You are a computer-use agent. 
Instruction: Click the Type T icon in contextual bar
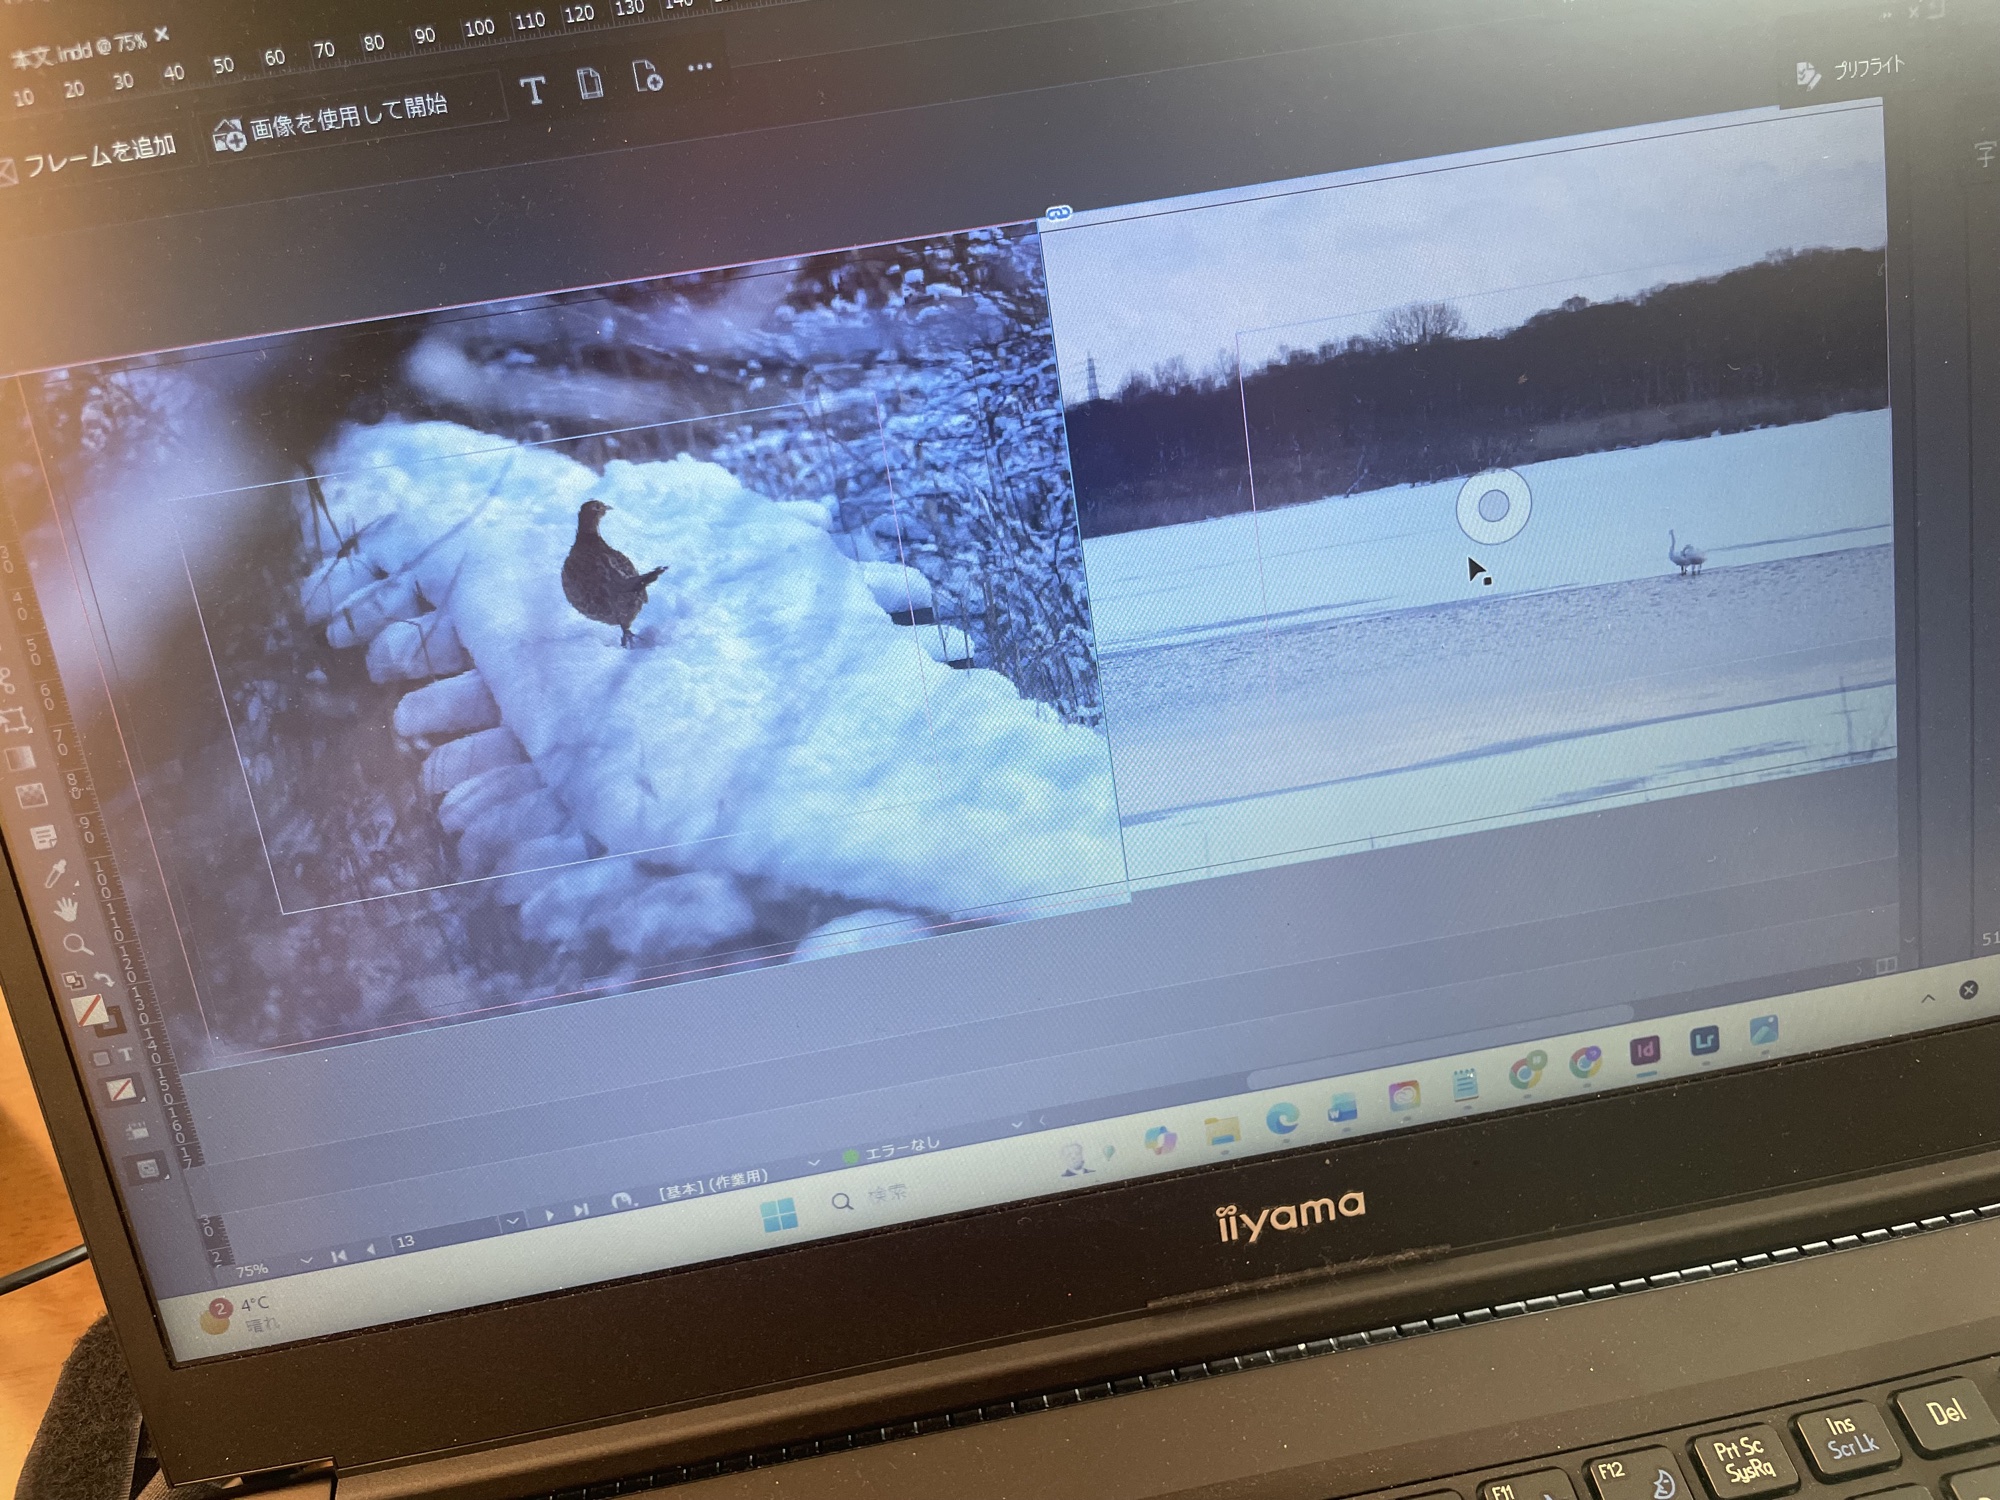coord(533,91)
